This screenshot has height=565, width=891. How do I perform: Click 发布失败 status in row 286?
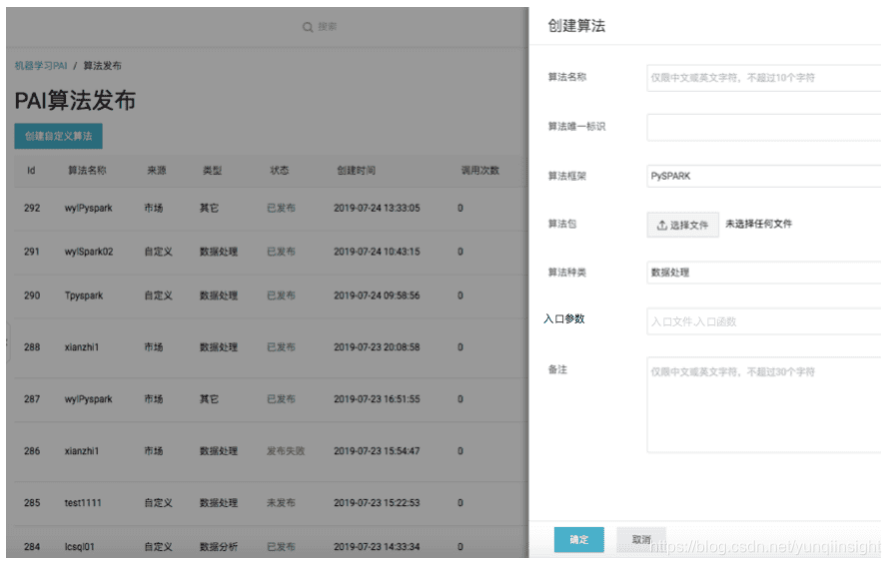[286, 451]
